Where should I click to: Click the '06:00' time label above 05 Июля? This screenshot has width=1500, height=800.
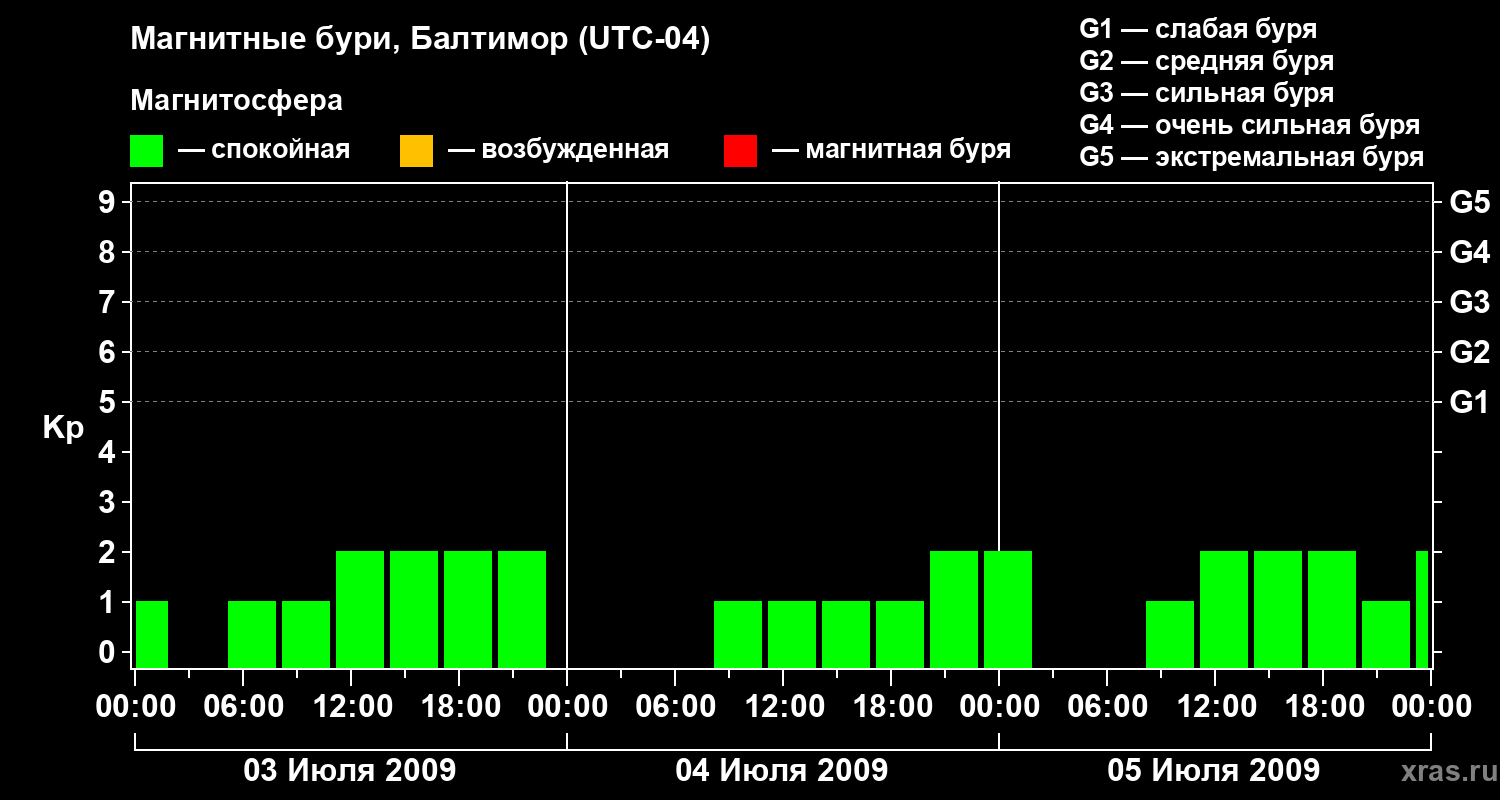pos(1107,707)
